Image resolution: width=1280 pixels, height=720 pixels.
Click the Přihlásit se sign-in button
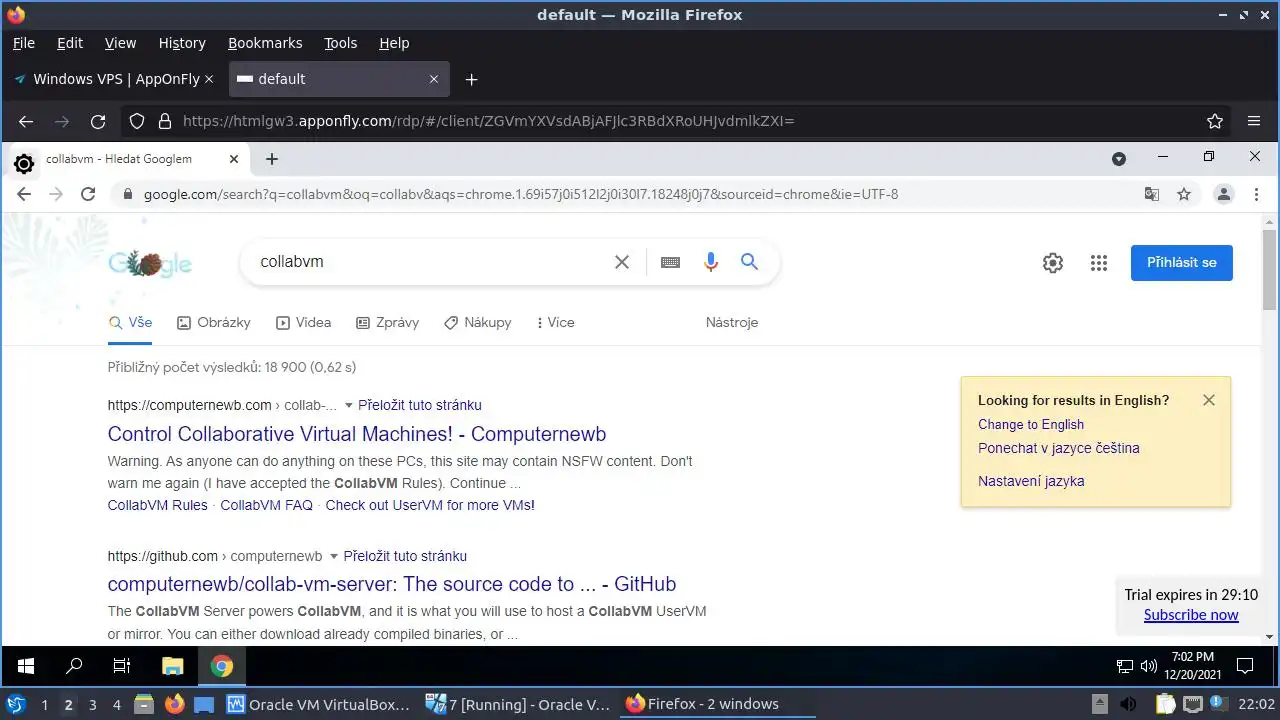[1182, 263]
